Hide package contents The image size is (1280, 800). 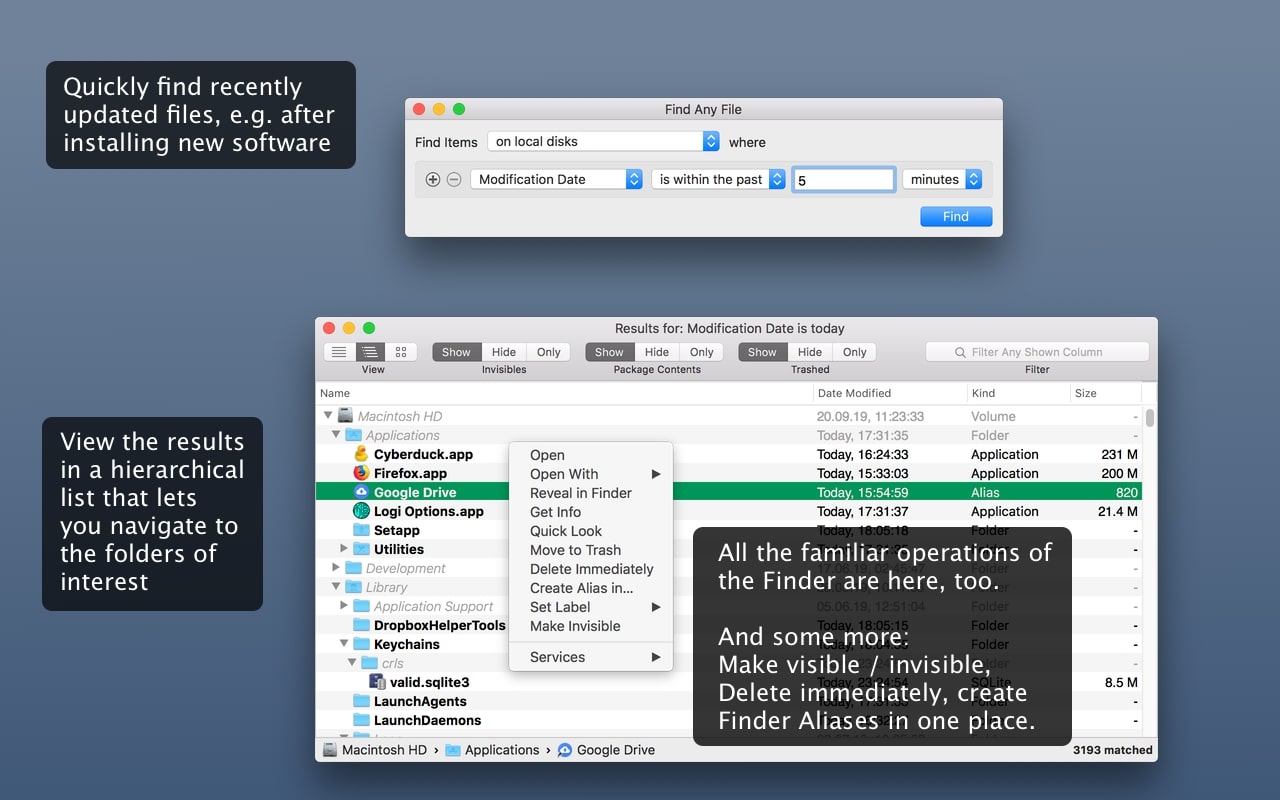point(656,352)
